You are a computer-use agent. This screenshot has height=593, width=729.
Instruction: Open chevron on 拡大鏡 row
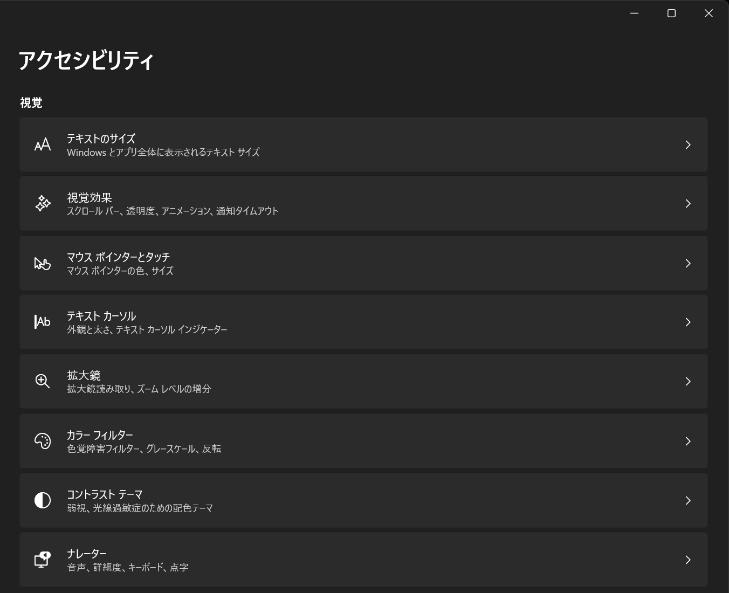(688, 381)
